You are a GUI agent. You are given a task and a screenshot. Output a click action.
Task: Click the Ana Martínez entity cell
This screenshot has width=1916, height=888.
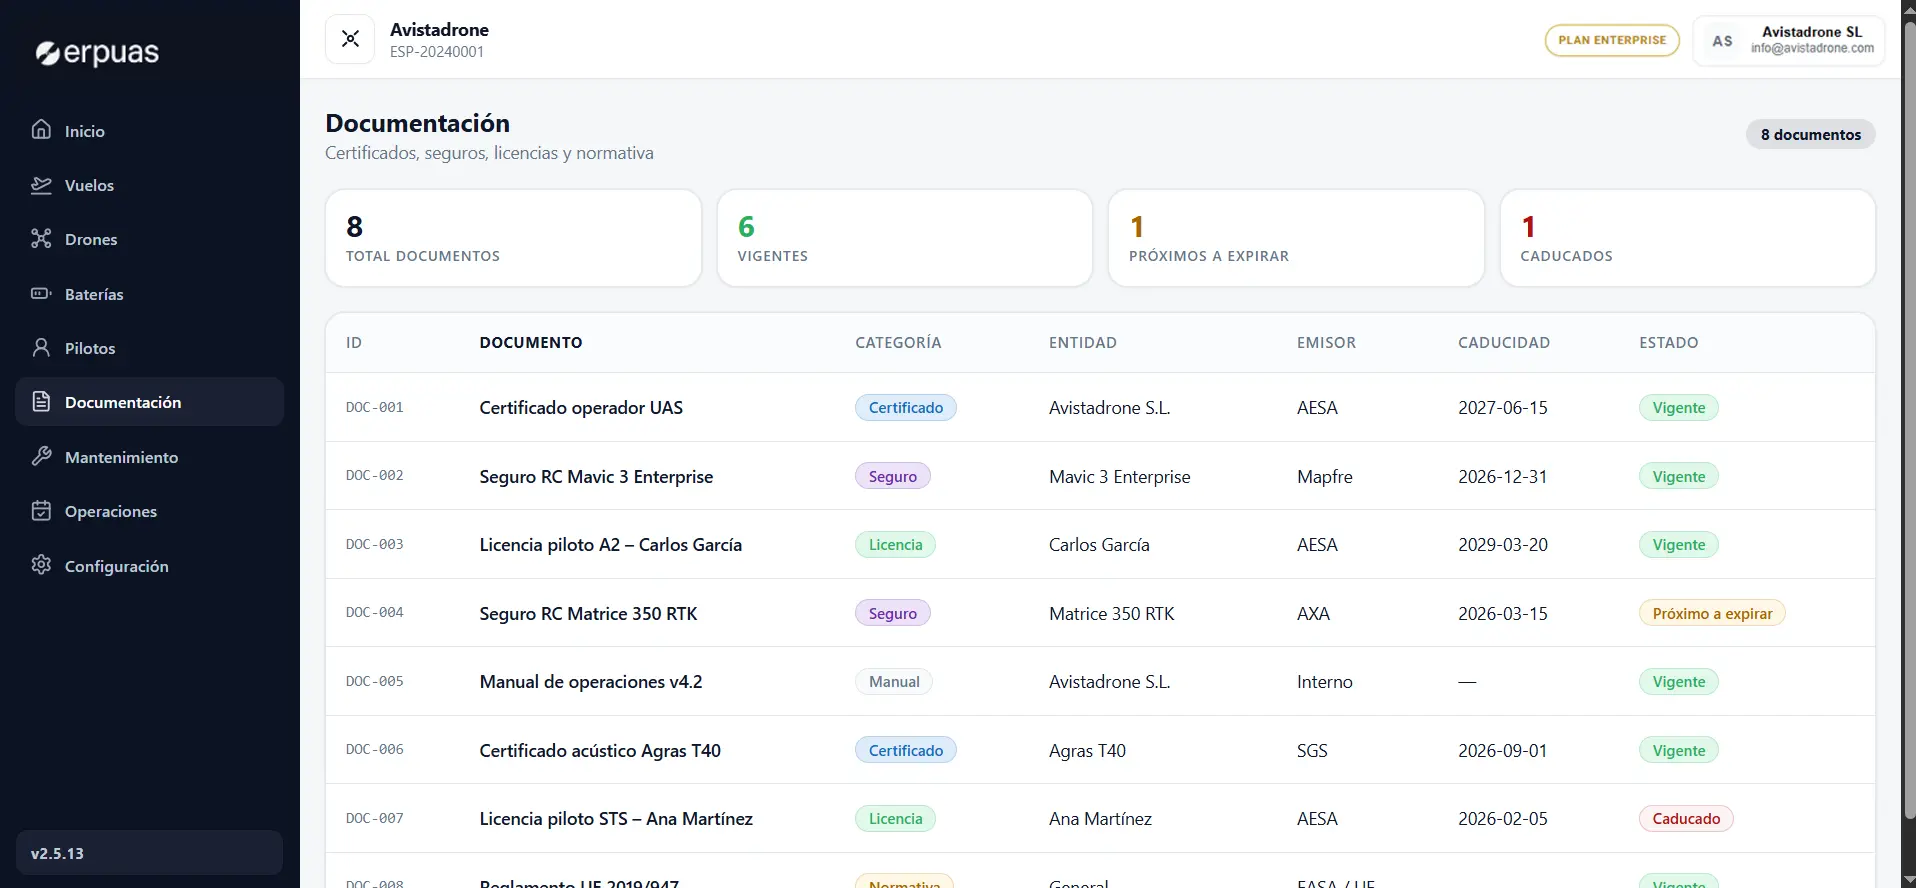click(x=1100, y=819)
